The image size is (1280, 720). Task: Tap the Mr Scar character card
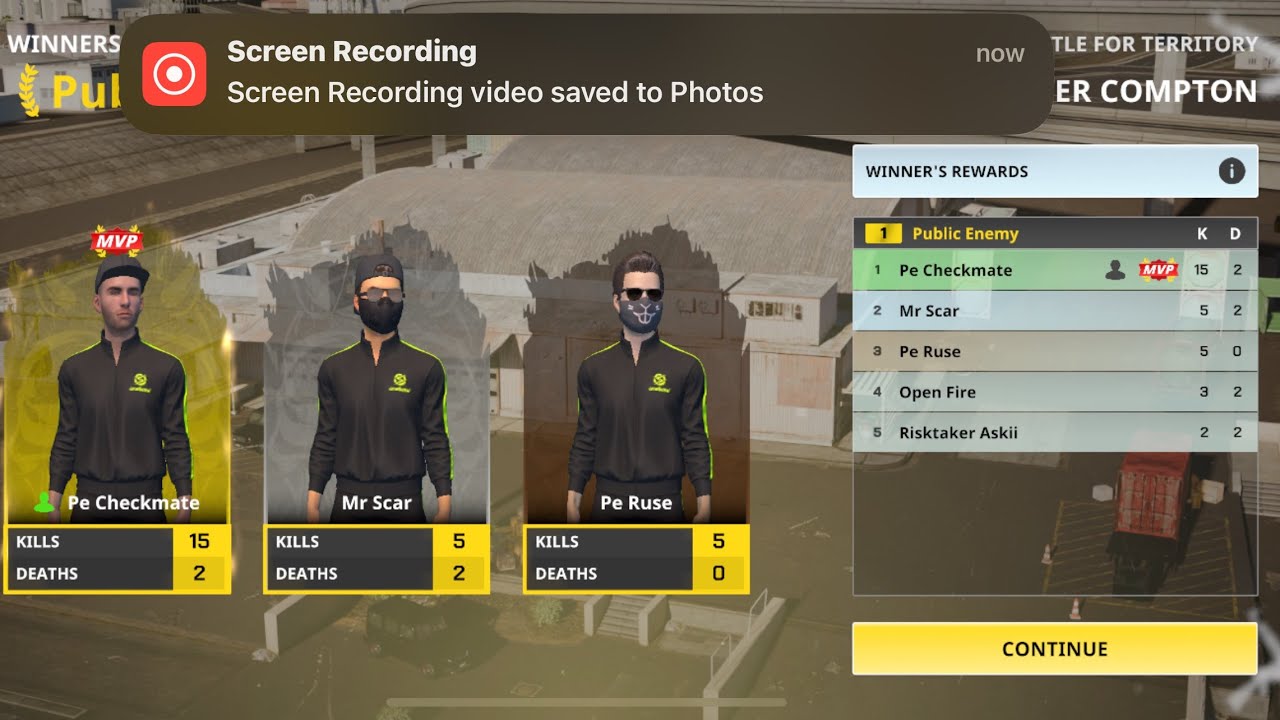click(377, 410)
